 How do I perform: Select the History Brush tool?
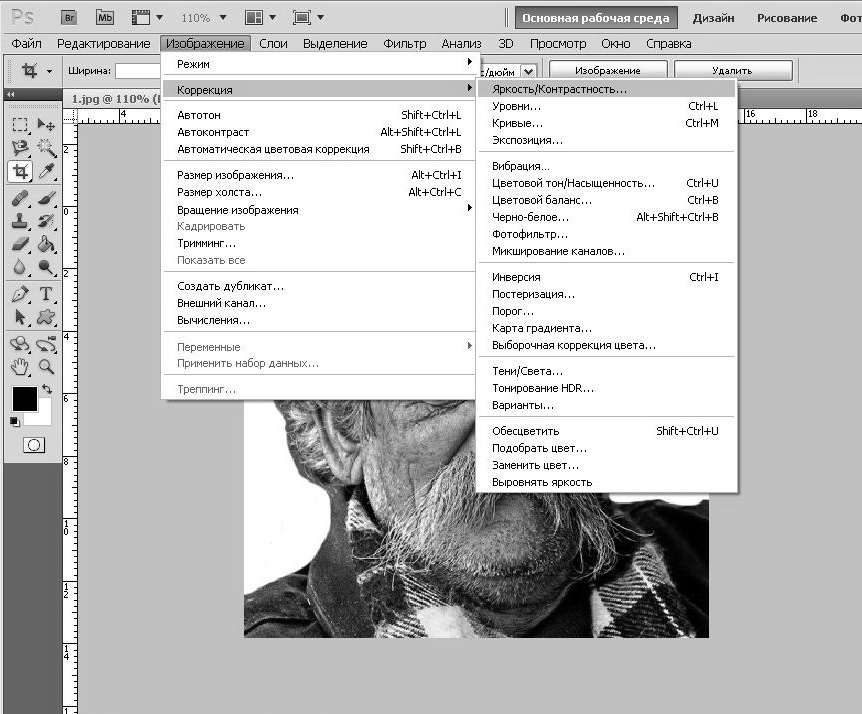pyautogui.click(x=46, y=220)
